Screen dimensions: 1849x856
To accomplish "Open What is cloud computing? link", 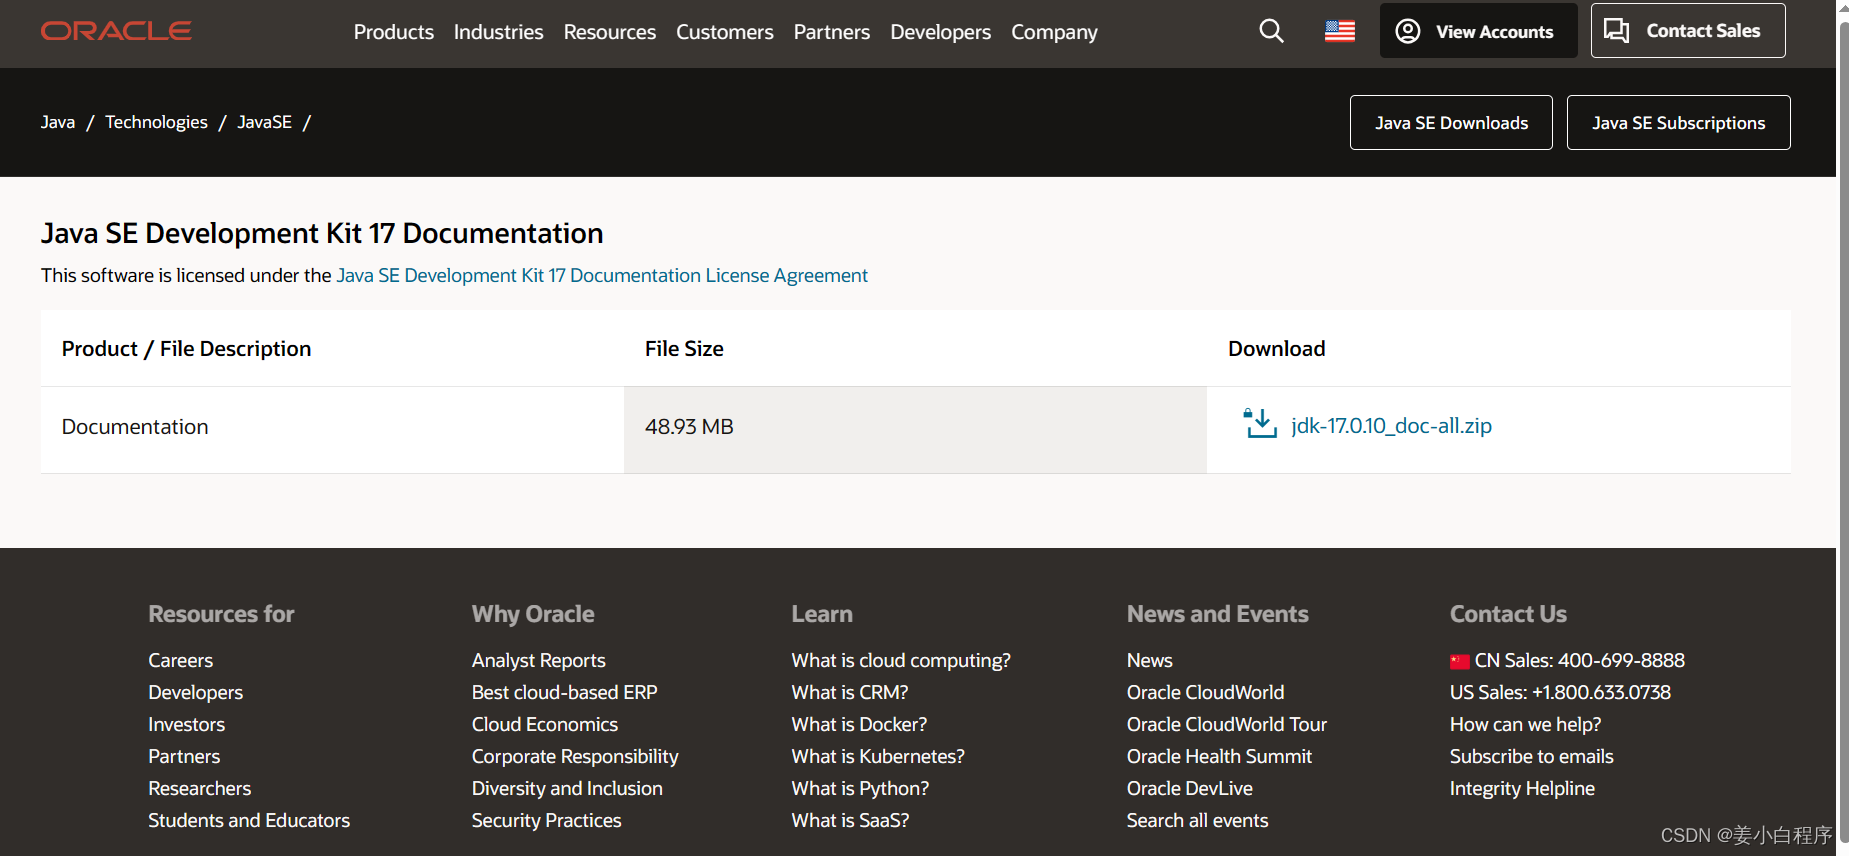I will coord(901,660).
